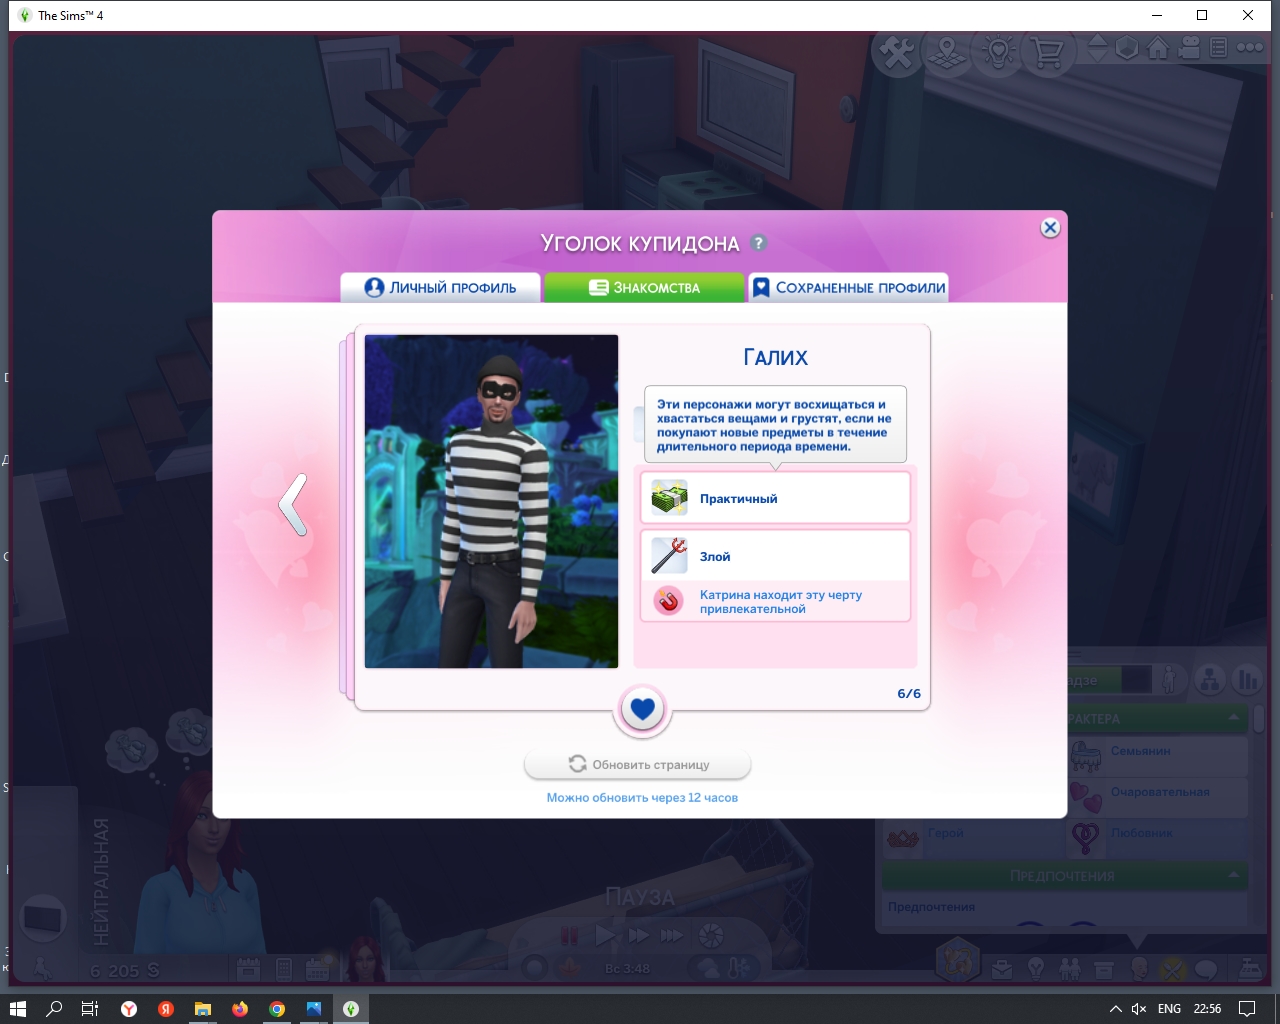Select the Знакомства tab
The width and height of the screenshot is (1280, 1024).
[645, 288]
